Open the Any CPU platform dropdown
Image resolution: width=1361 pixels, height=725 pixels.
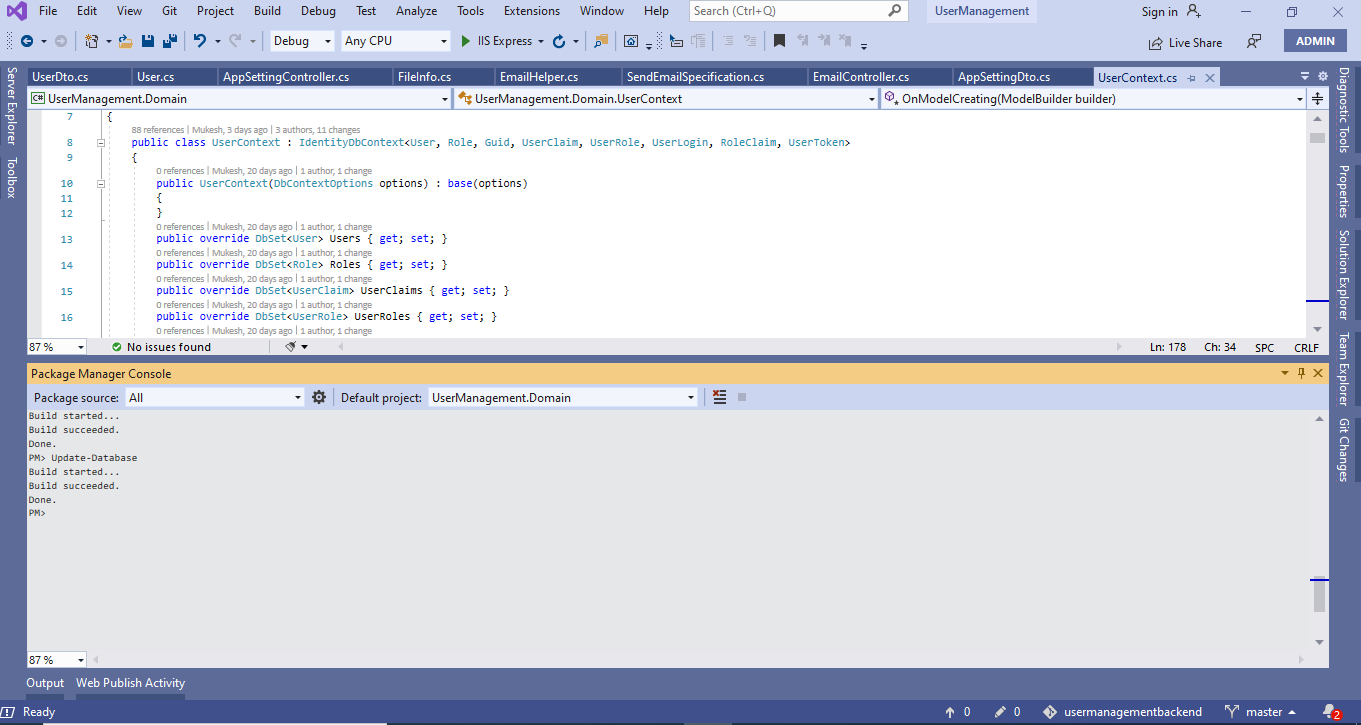(x=396, y=41)
